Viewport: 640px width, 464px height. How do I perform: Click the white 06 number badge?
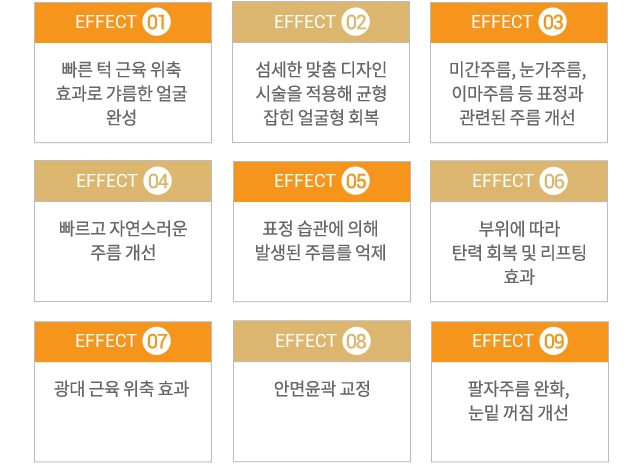tap(553, 181)
